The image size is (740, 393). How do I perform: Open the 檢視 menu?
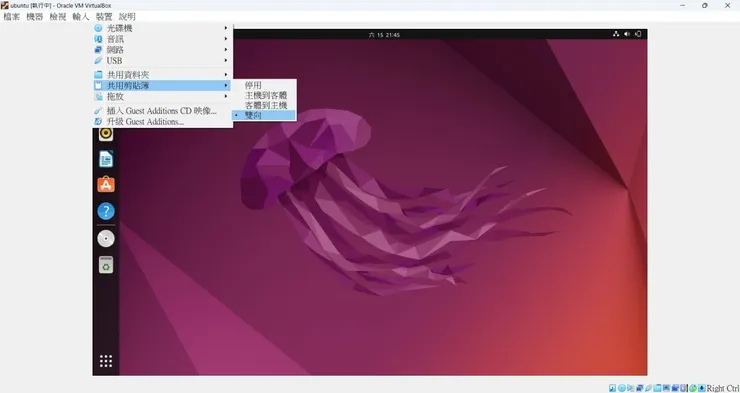tap(58, 17)
